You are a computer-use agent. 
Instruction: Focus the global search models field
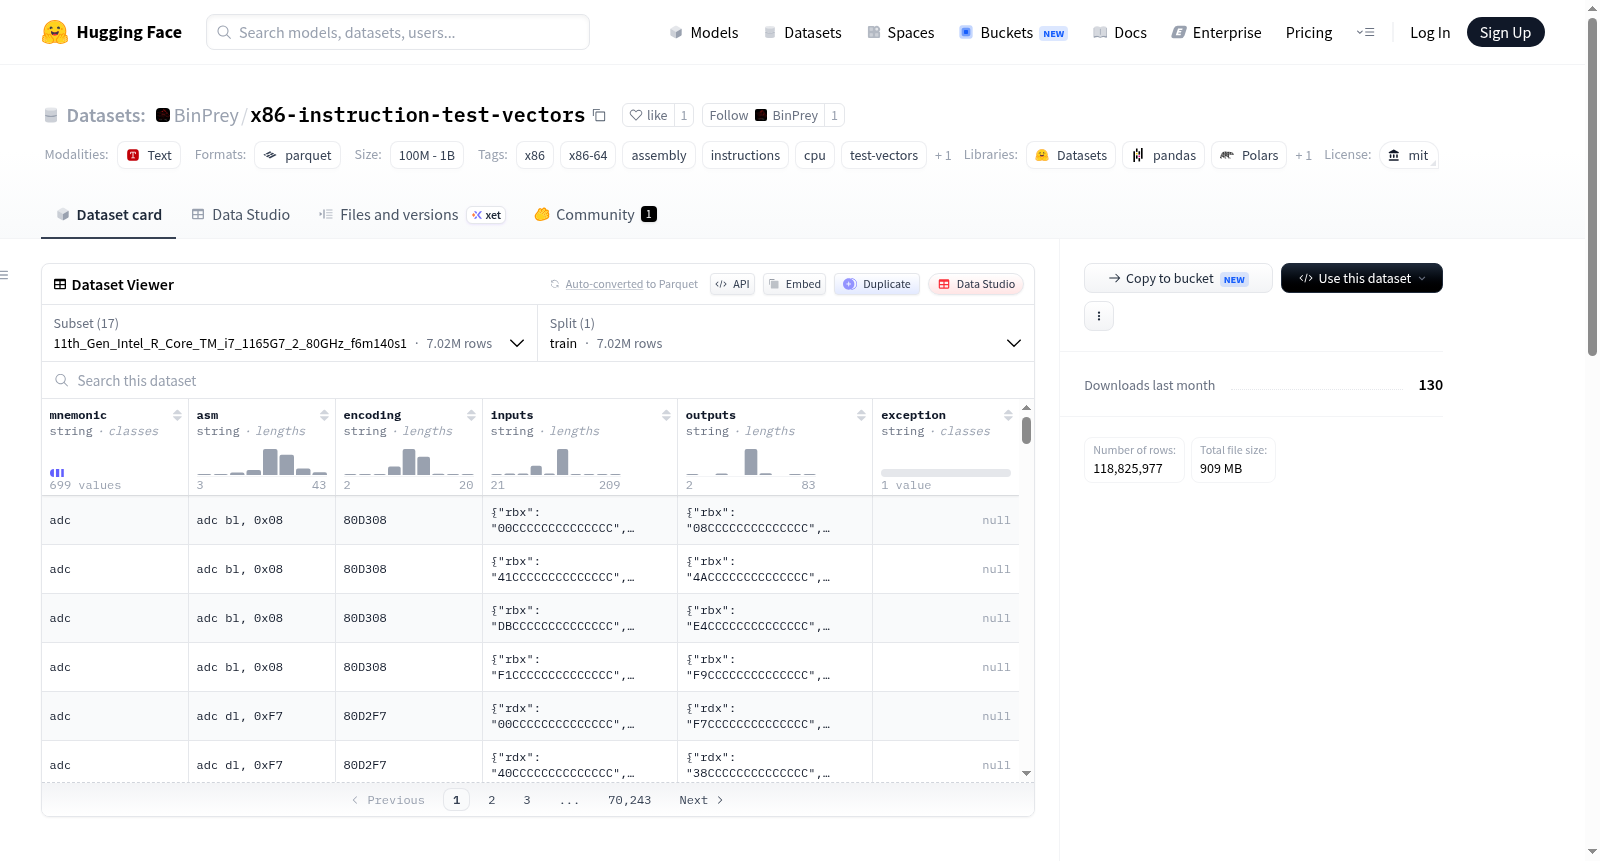point(398,32)
